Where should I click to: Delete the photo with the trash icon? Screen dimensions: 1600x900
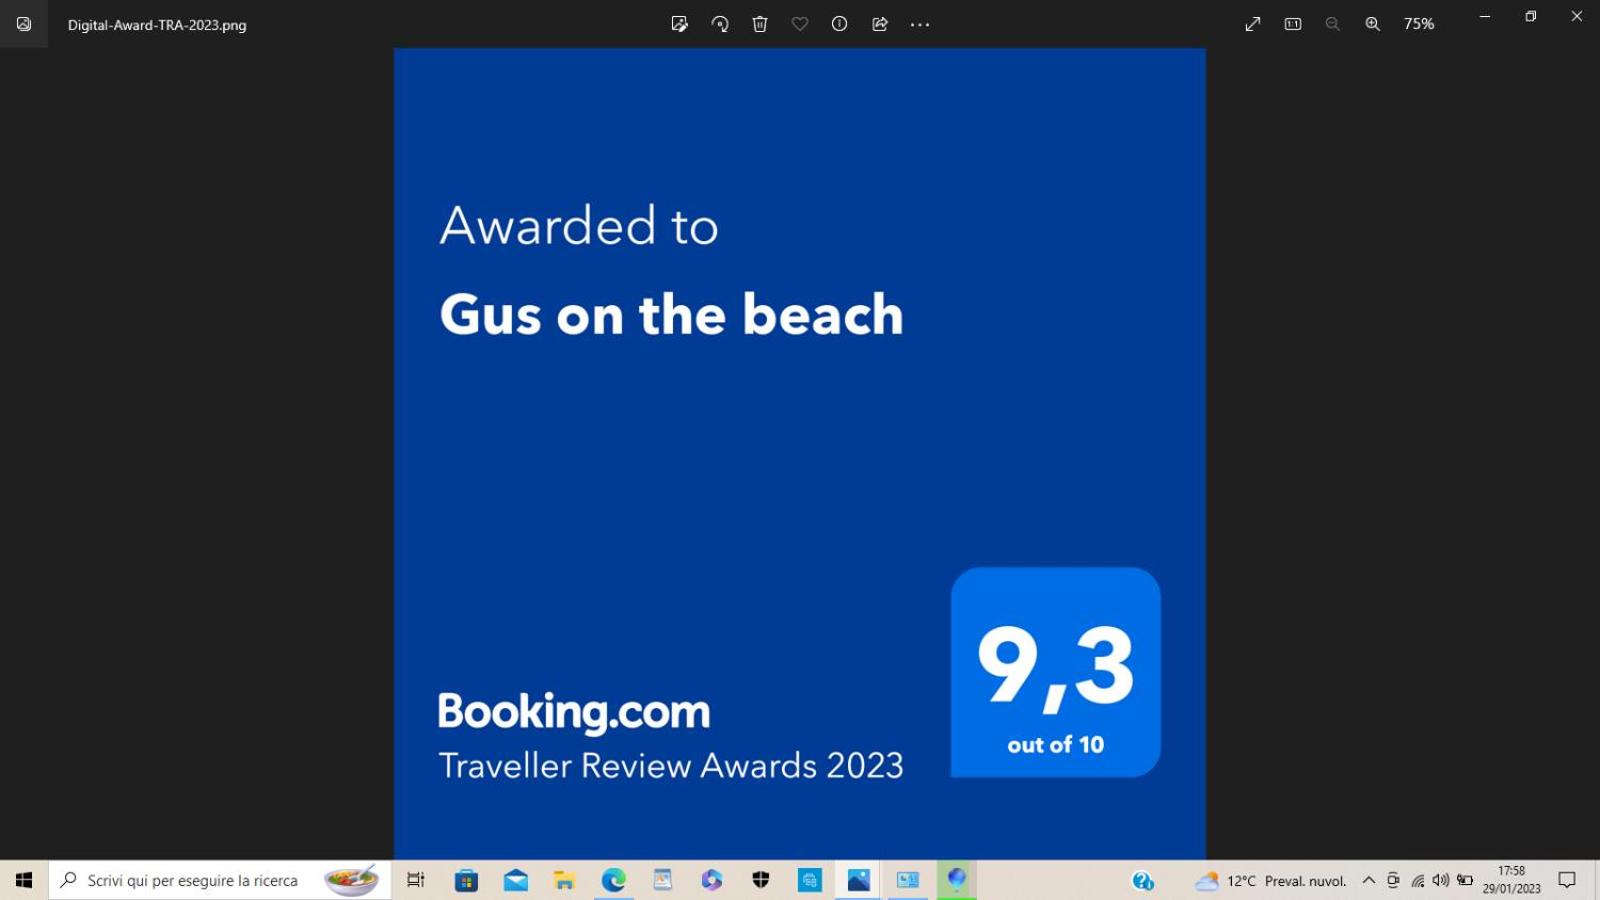pos(760,24)
